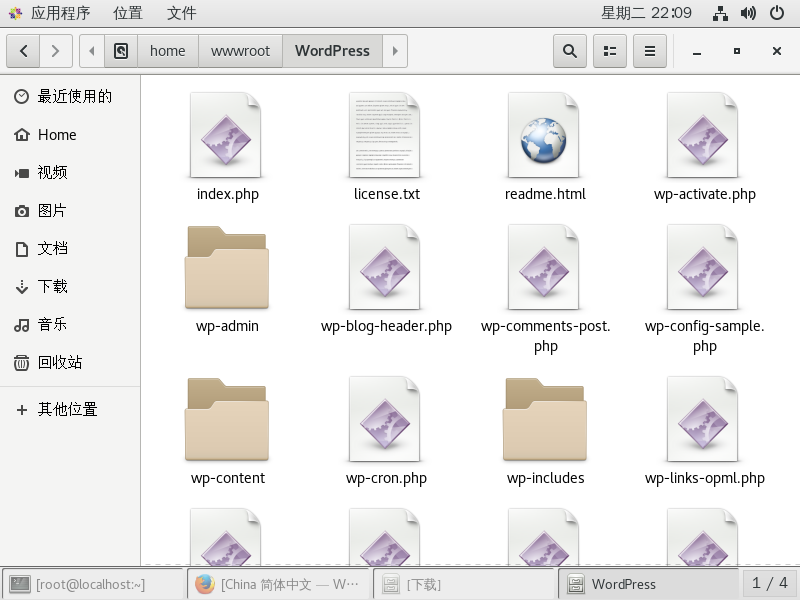Select the wp-activate.php file icon
Screen dimensions: 800x600
(x=703, y=135)
